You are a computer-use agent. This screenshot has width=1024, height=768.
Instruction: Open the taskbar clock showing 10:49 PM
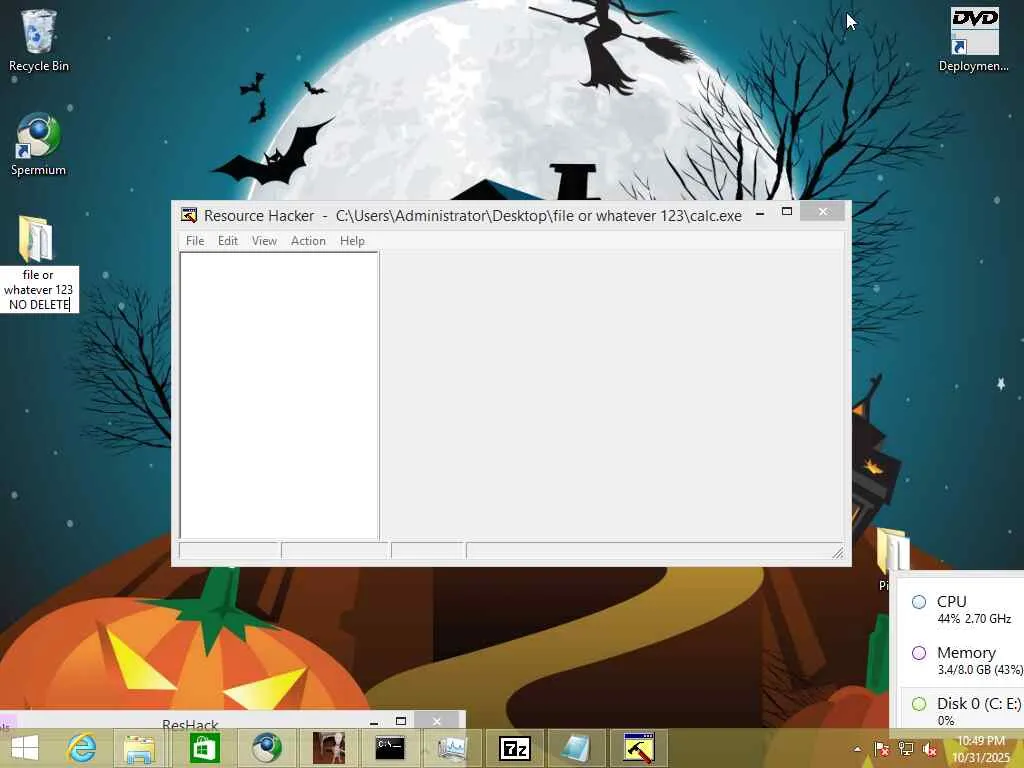[981, 749]
